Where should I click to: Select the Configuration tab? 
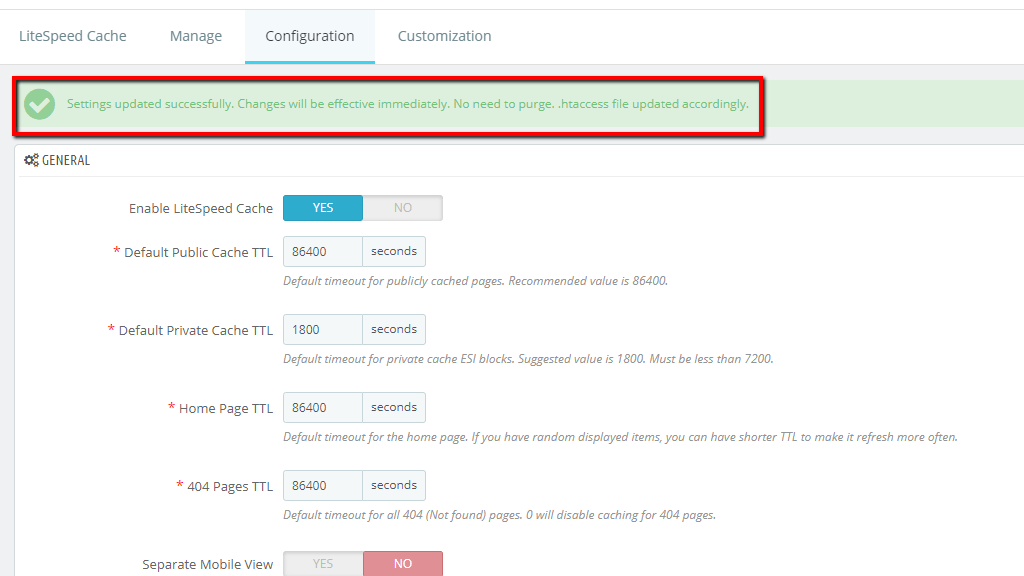click(310, 36)
